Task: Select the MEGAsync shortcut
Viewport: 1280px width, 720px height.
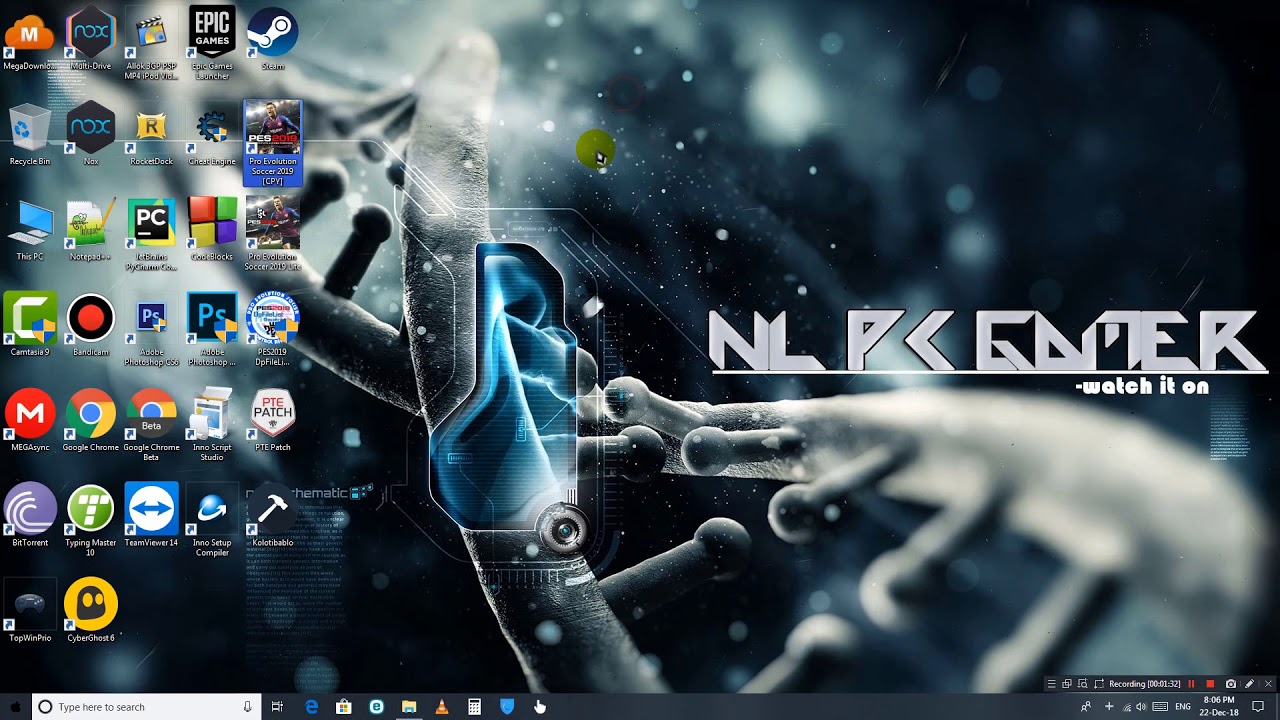Action: [x=30, y=420]
